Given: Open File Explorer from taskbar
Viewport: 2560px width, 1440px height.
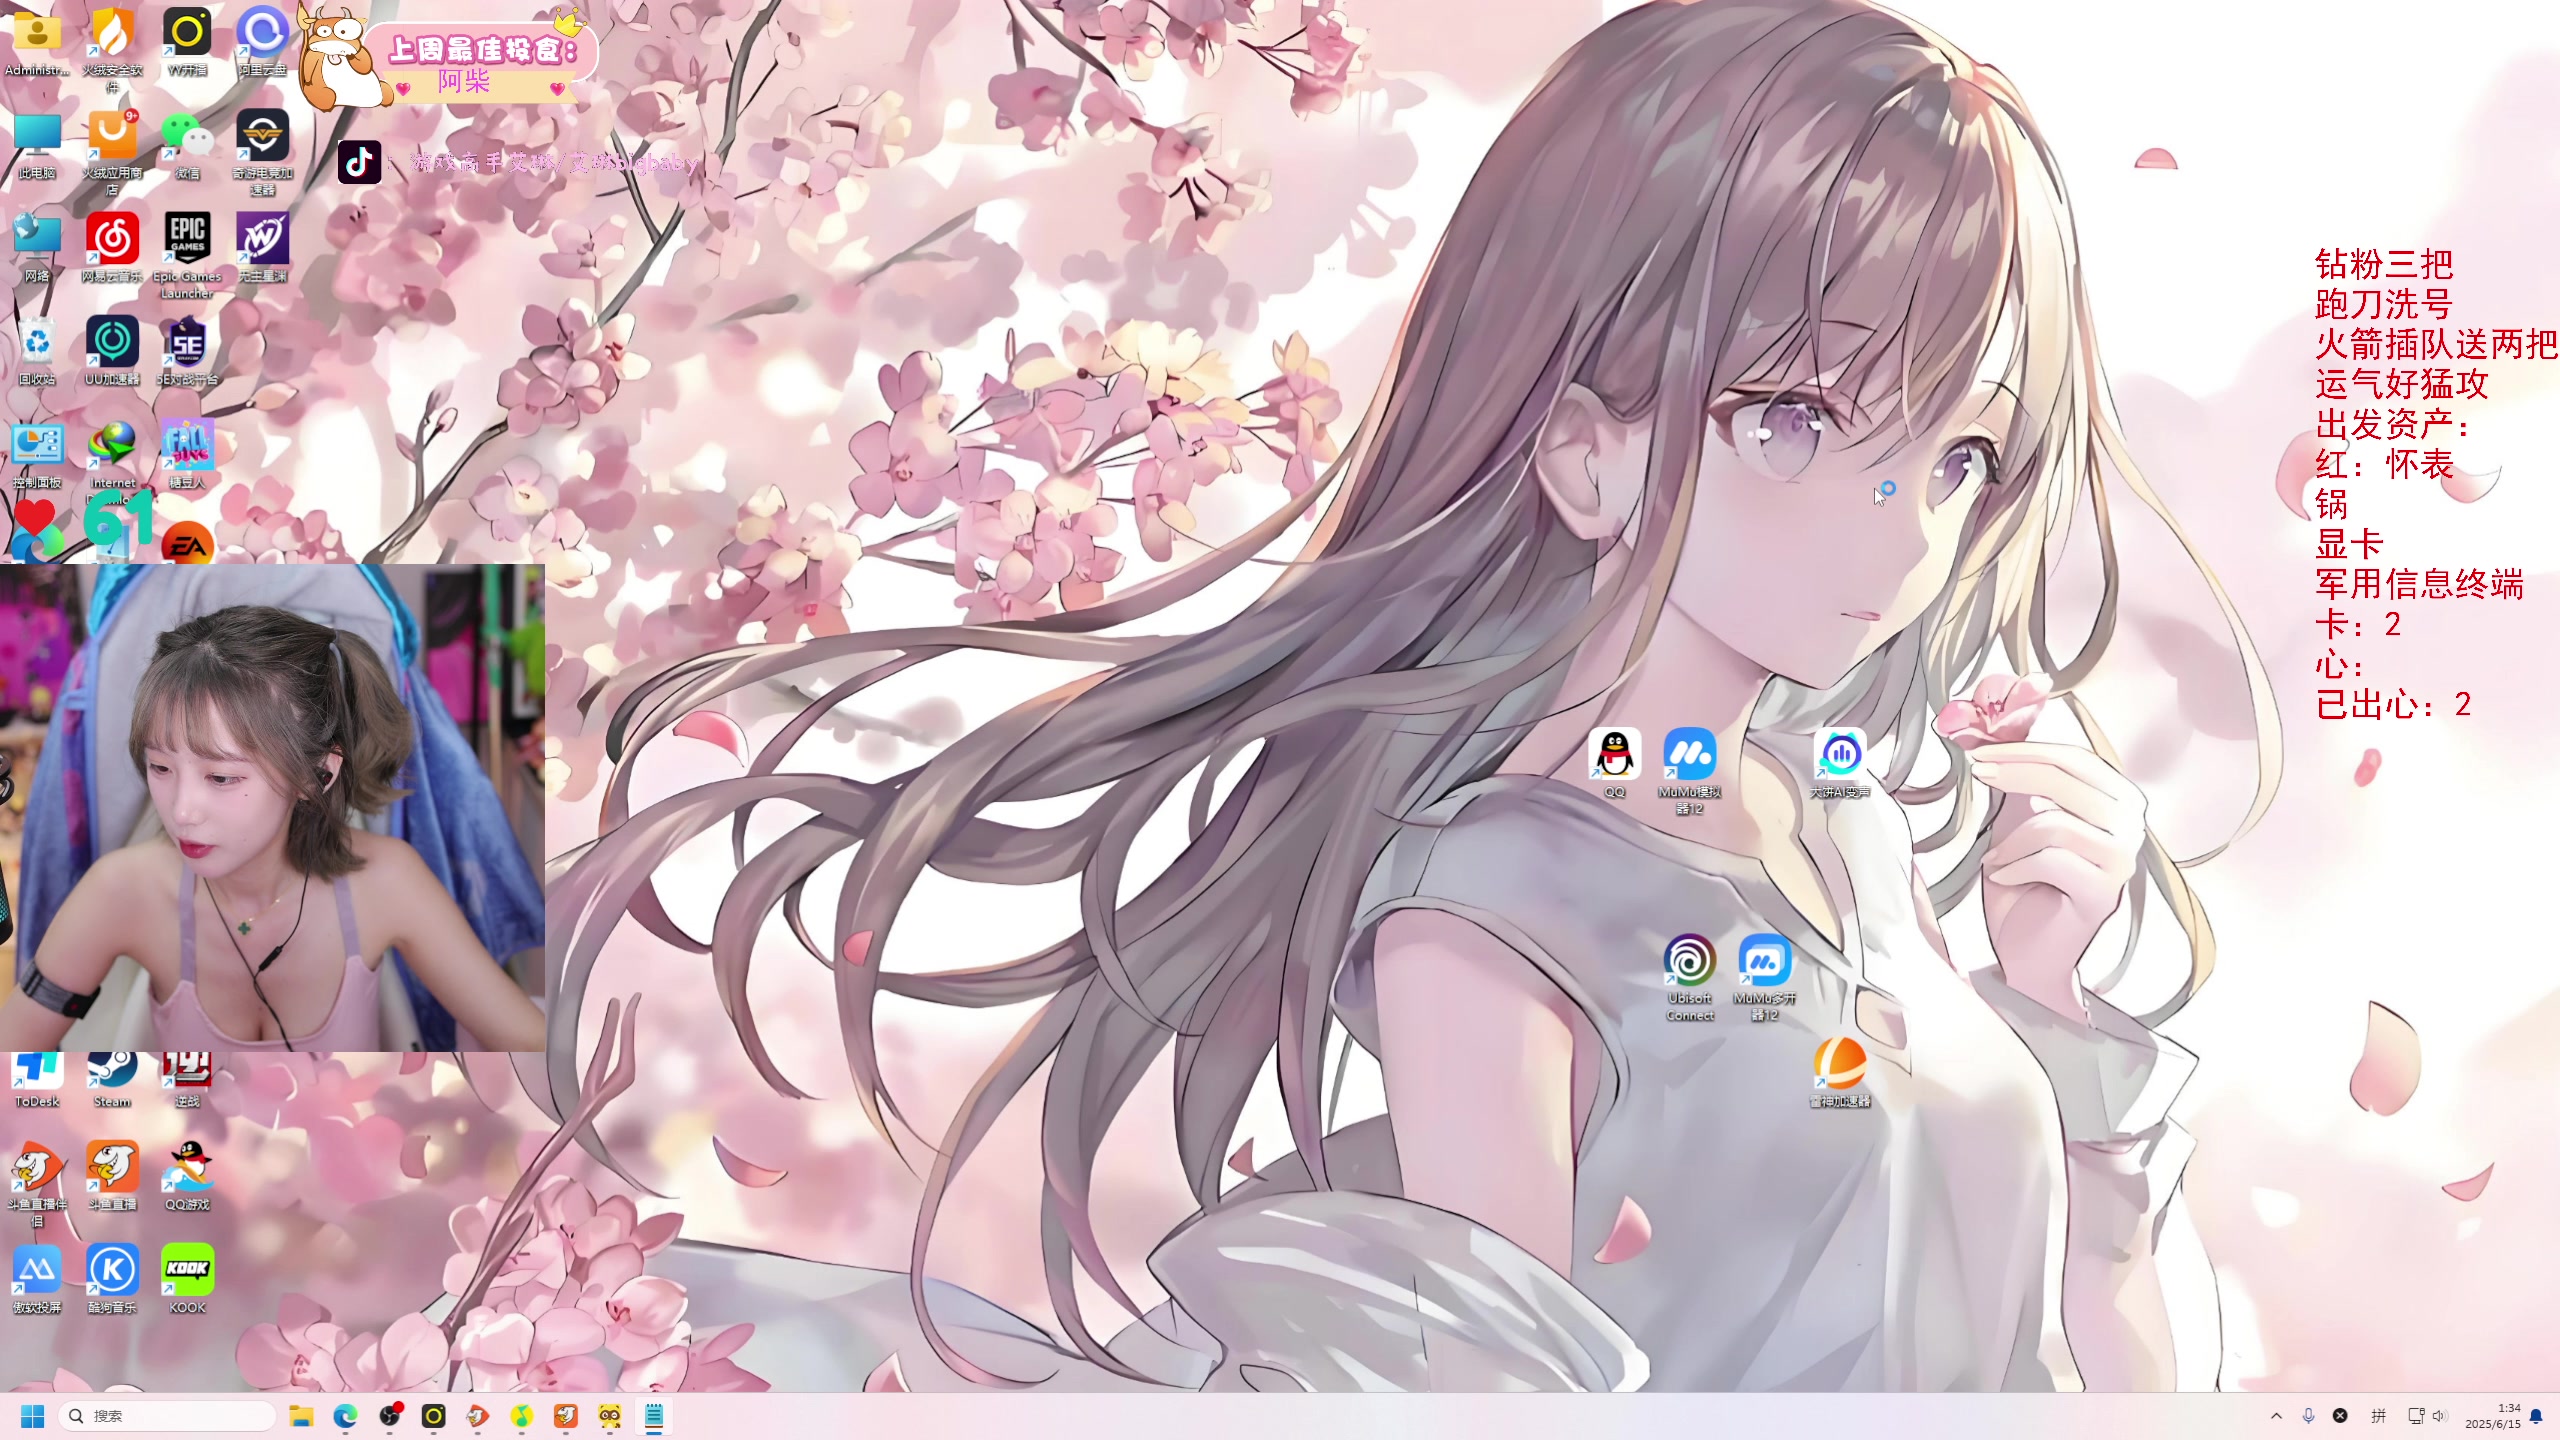Looking at the screenshot, I should (x=301, y=1416).
